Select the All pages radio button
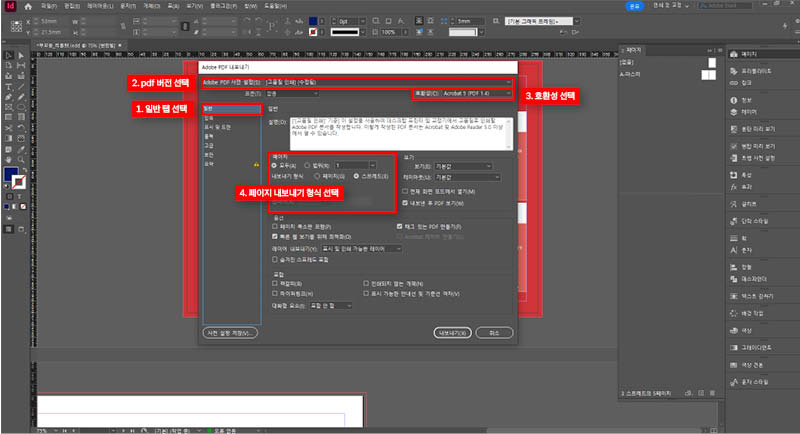Screen dimensions: 800x434 (274, 166)
